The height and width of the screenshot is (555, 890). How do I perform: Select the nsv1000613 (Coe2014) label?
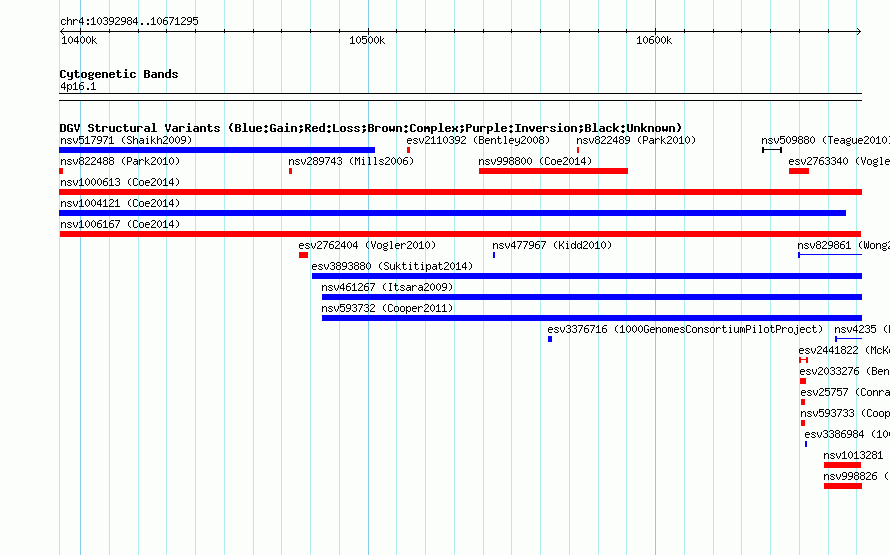(120, 182)
